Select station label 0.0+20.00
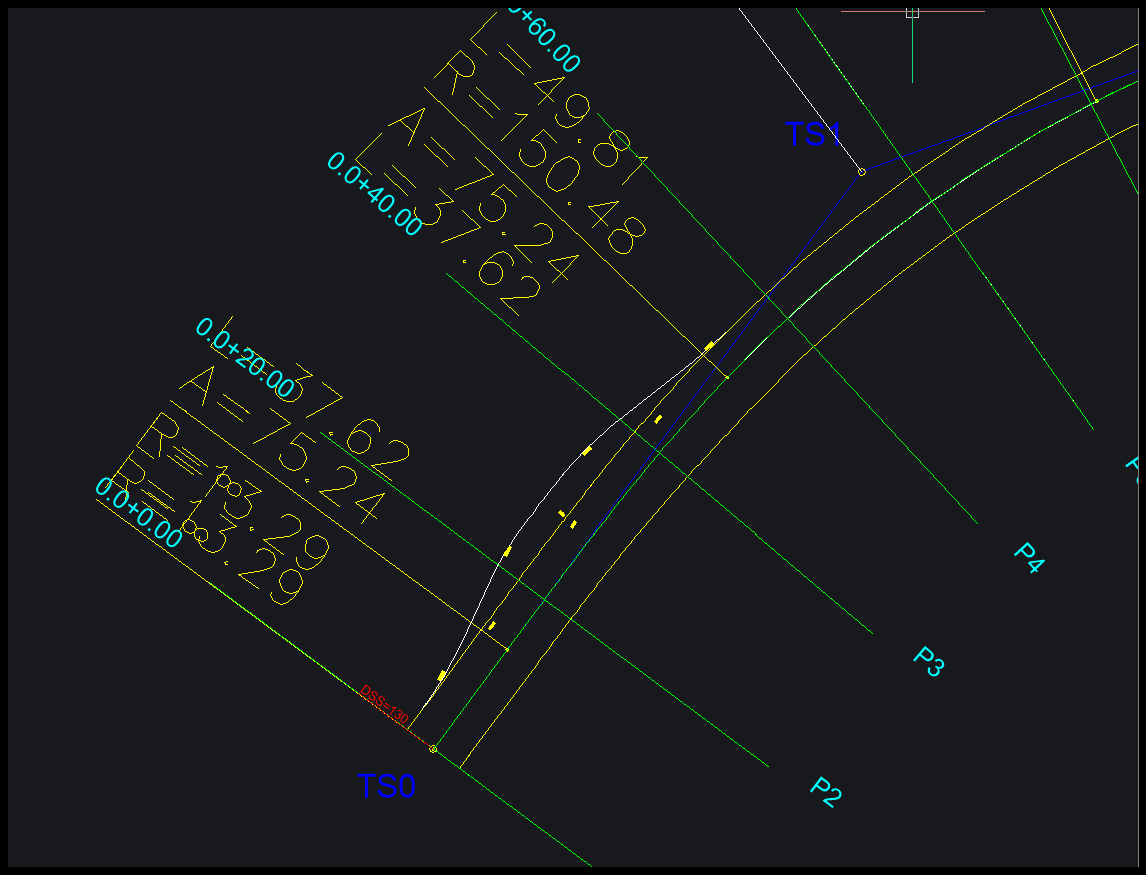The height and width of the screenshot is (875, 1146). click(245, 358)
